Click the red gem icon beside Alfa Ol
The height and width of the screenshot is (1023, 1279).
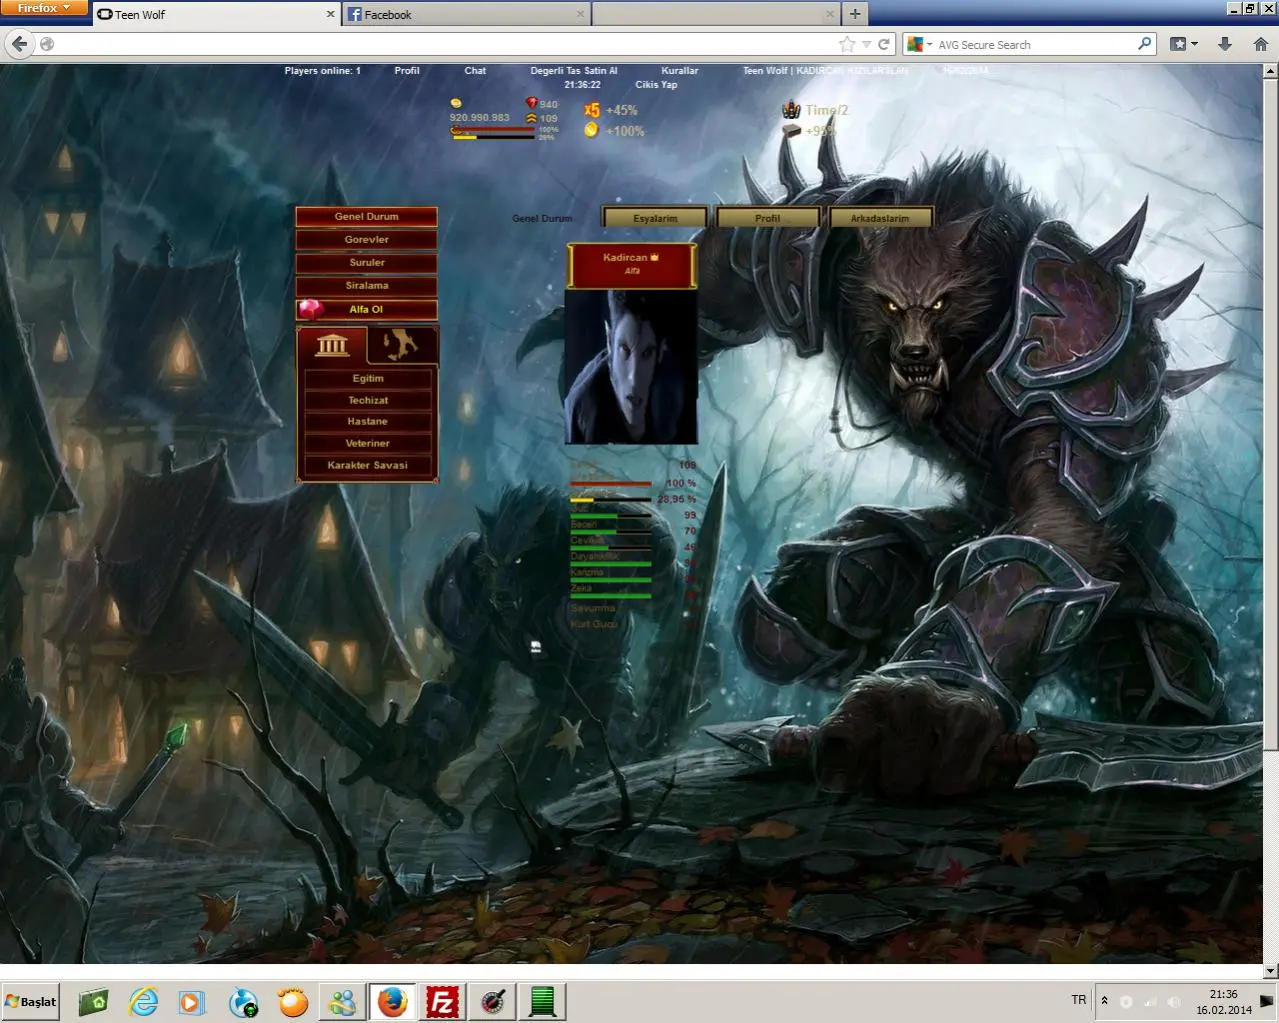311,310
